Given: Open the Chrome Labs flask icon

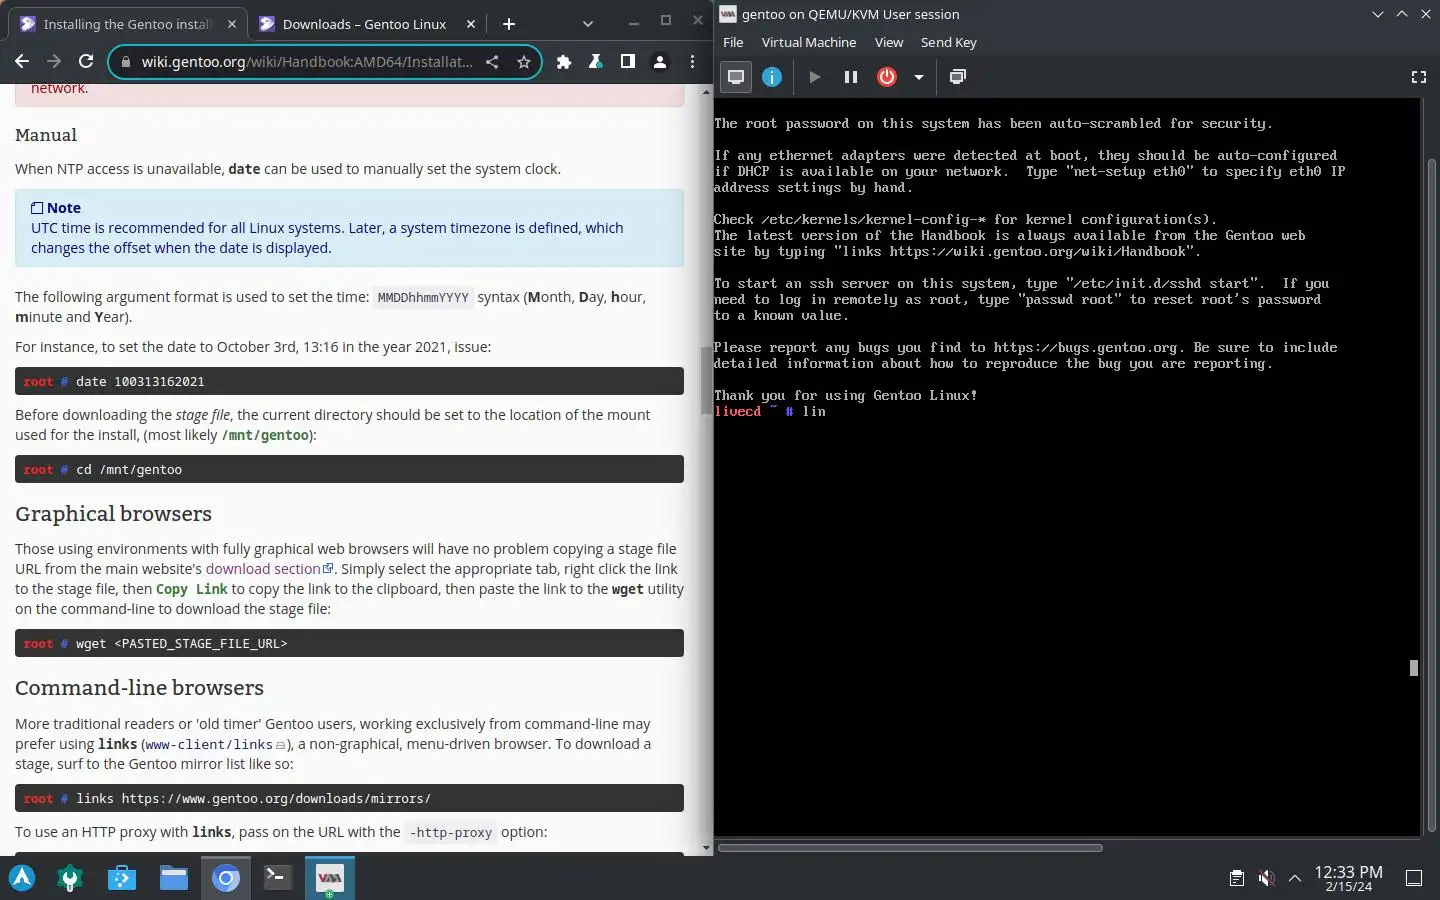Looking at the screenshot, I should (596, 62).
